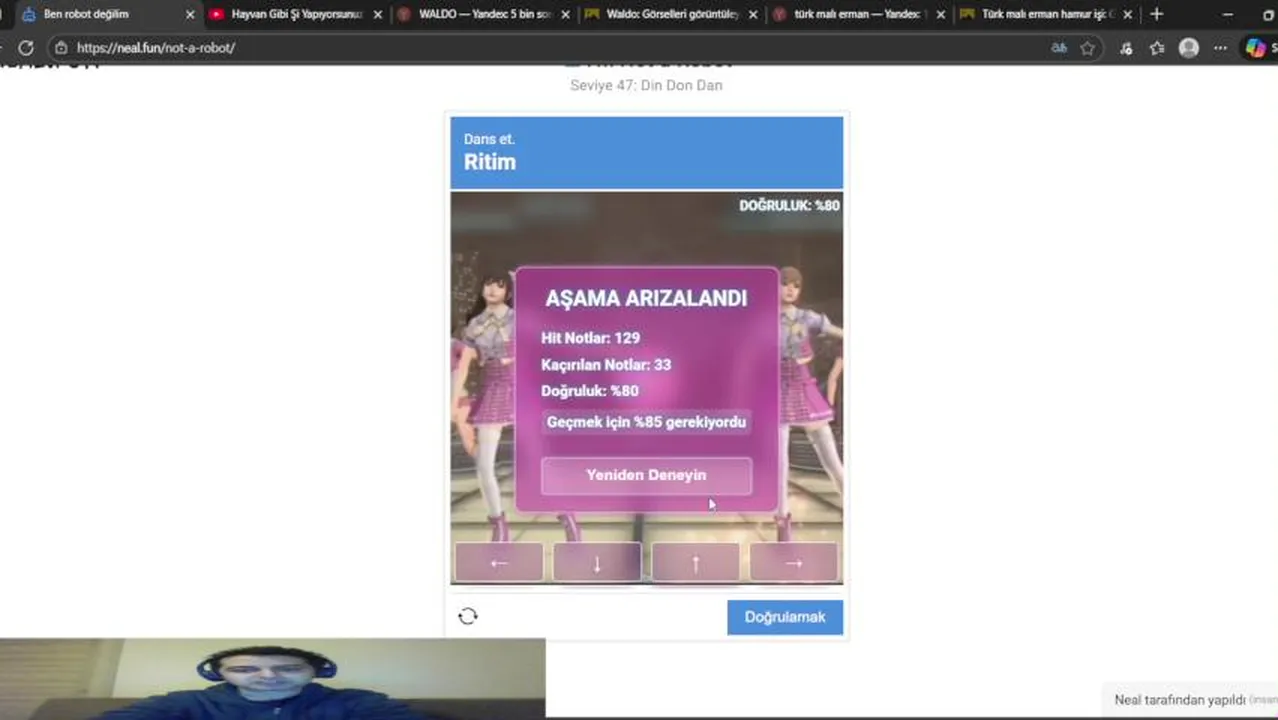Tap the right arrow dance pad
Image resolution: width=1278 pixels, height=720 pixels.
click(x=793, y=563)
